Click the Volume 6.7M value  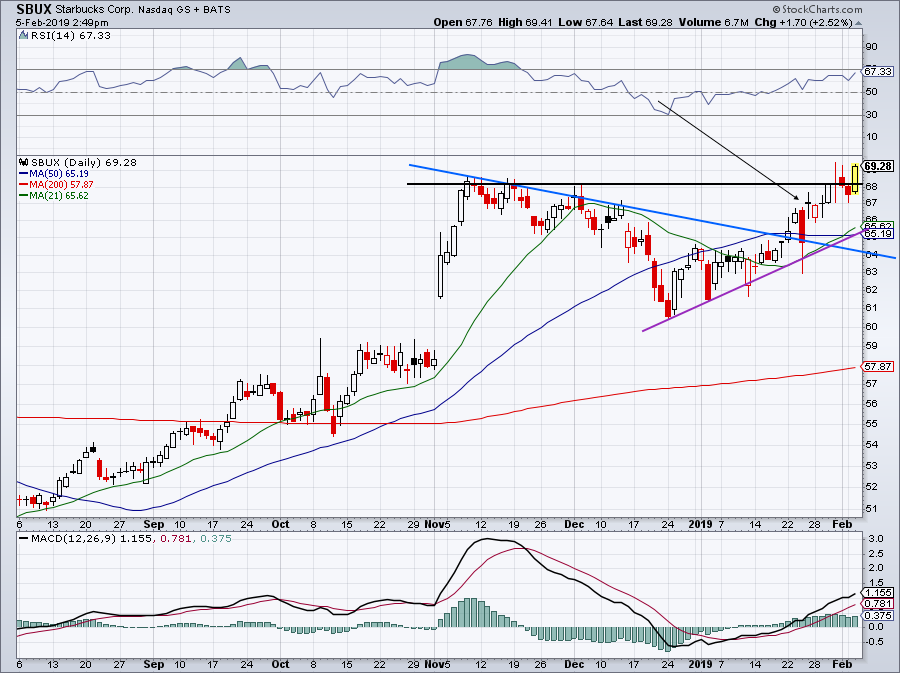click(x=713, y=22)
